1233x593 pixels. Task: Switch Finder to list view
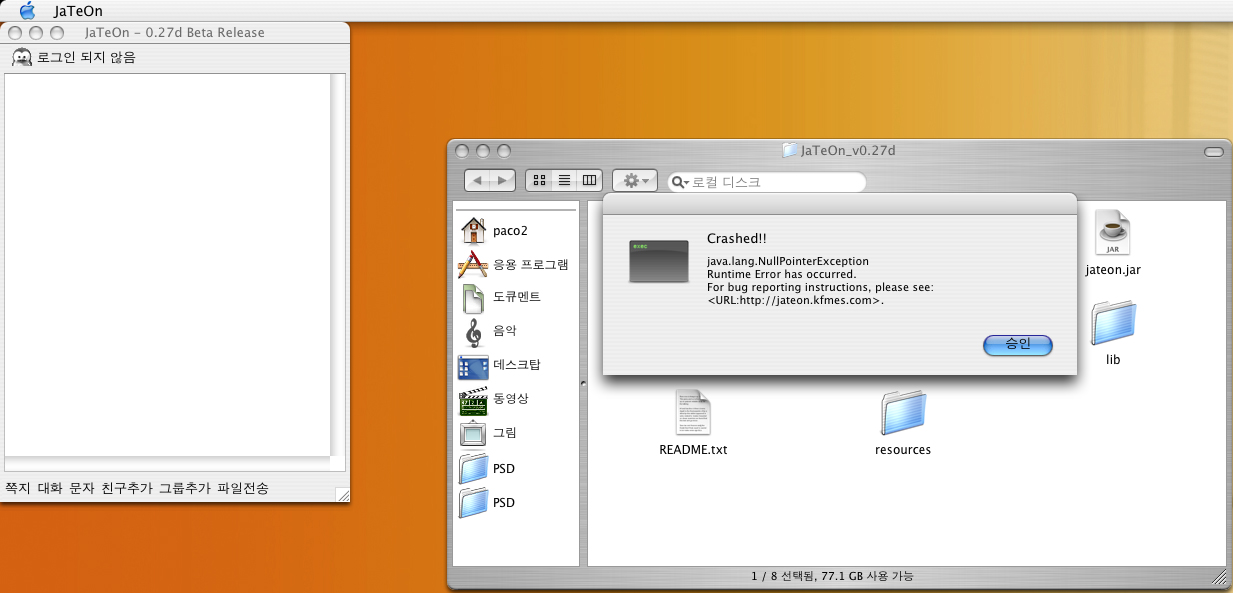click(x=564, y=180)
